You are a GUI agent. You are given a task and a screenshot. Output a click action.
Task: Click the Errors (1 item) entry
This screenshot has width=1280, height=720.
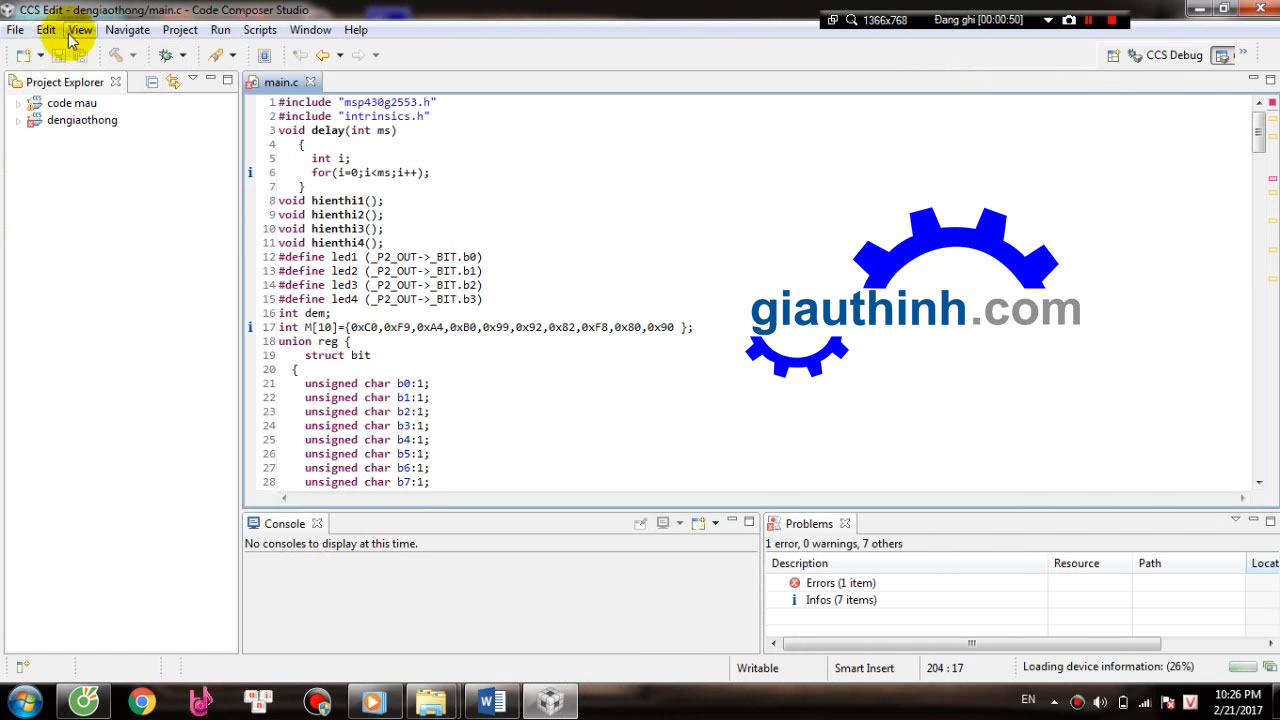click(840, 583)
